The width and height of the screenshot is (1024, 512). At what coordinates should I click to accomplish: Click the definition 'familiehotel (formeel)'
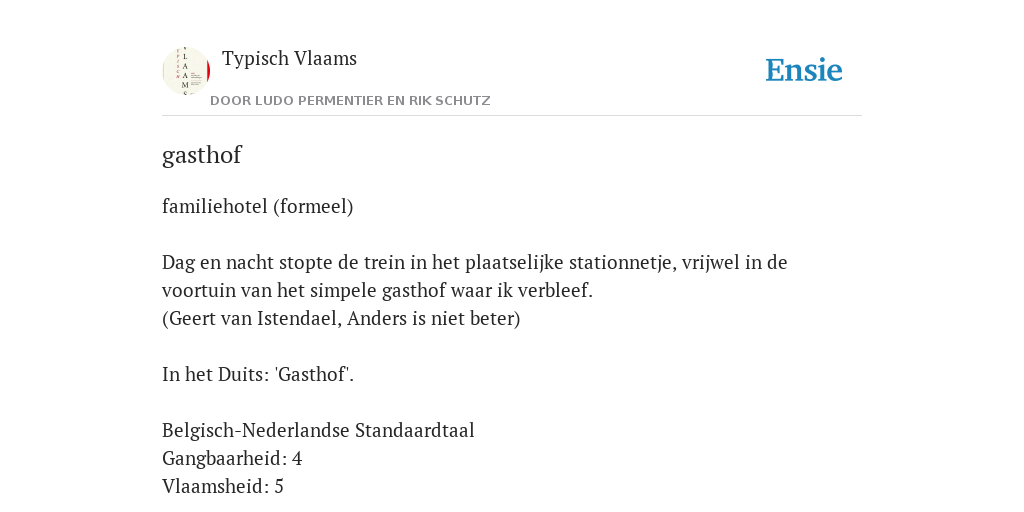(257, 206)
